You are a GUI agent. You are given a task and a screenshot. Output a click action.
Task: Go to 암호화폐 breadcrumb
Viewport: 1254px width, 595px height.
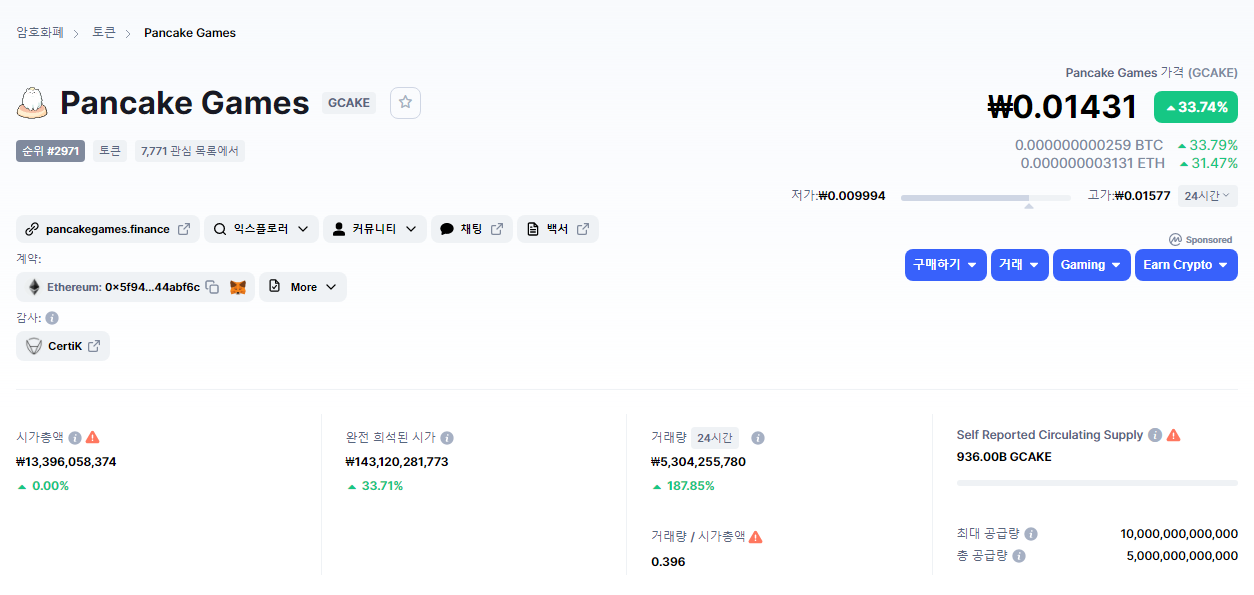coord(40,33)
